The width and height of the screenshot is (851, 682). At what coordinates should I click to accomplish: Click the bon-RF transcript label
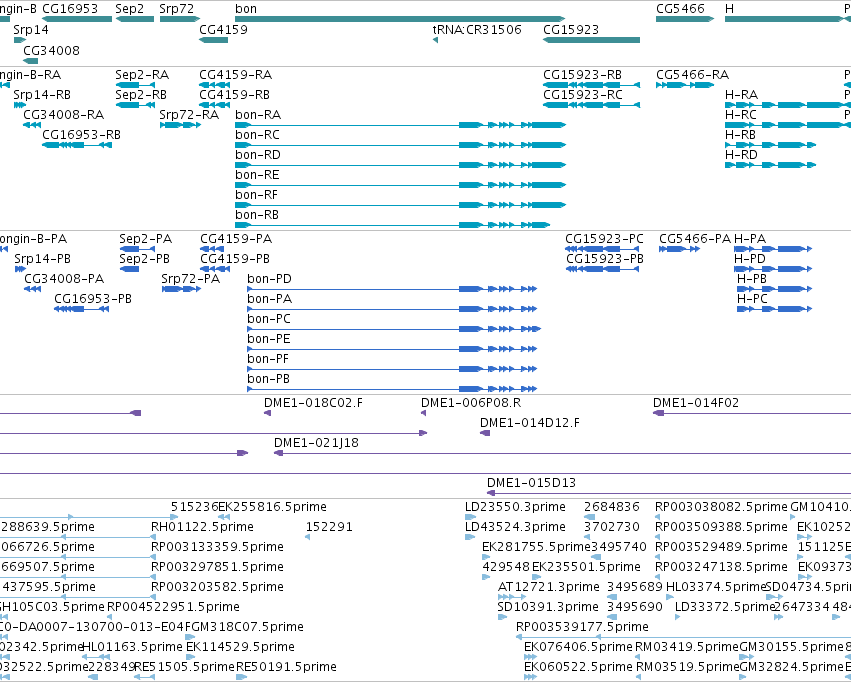[x=257, y=195]
